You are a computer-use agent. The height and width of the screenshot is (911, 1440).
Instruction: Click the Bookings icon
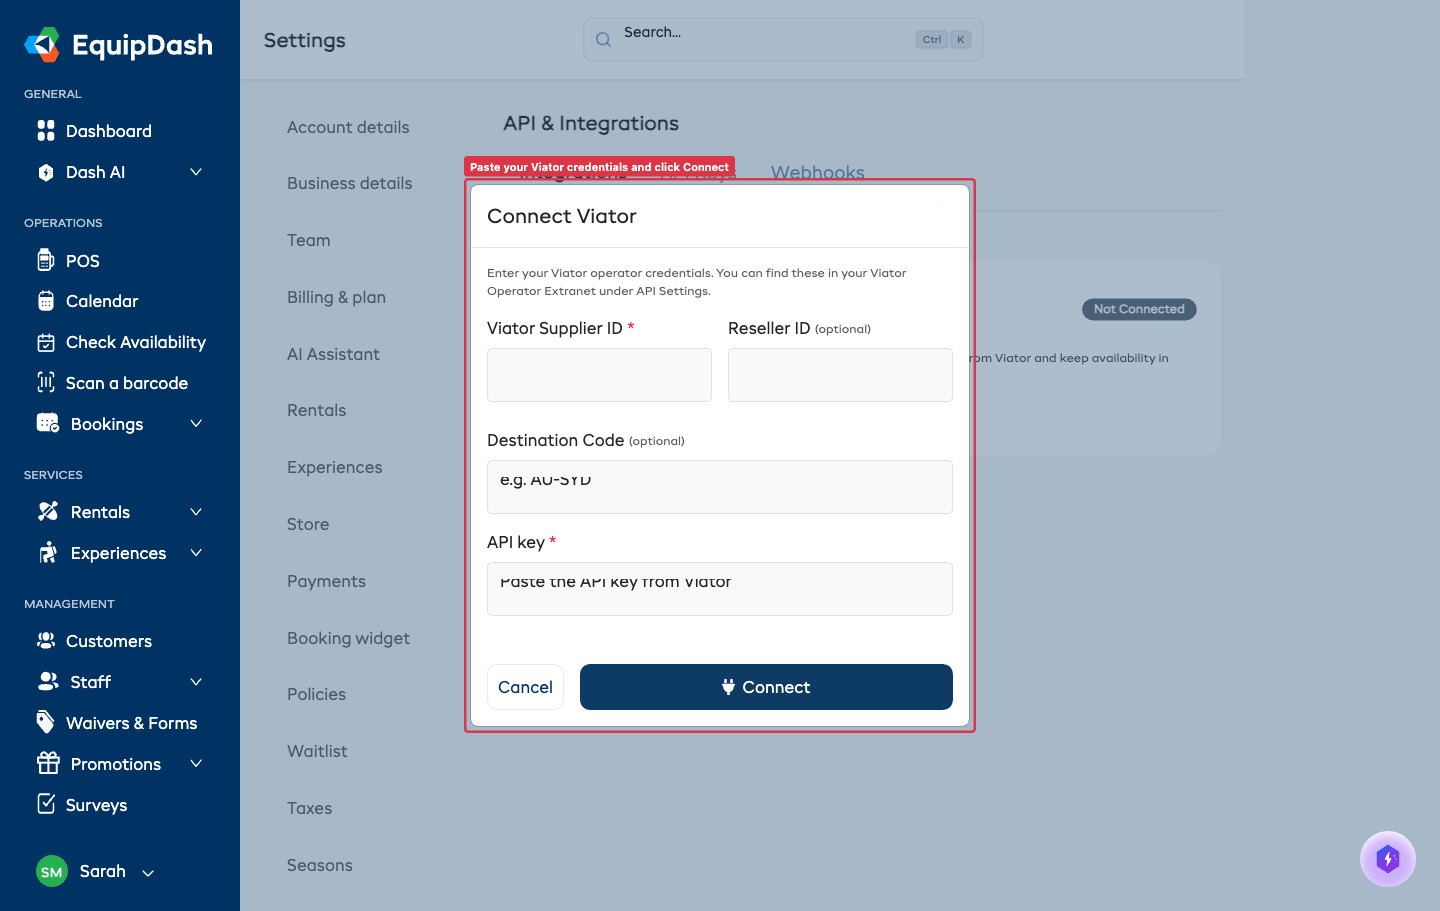click(48, 423)
